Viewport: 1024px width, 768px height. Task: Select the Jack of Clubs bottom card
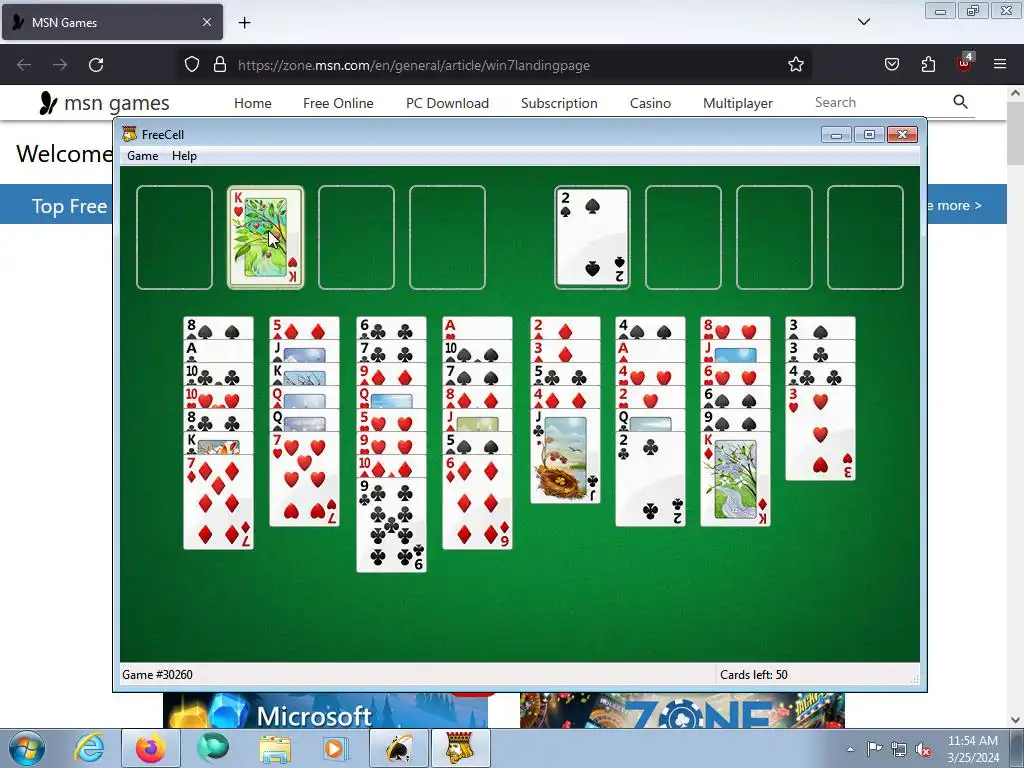click(x=566, y=456)
